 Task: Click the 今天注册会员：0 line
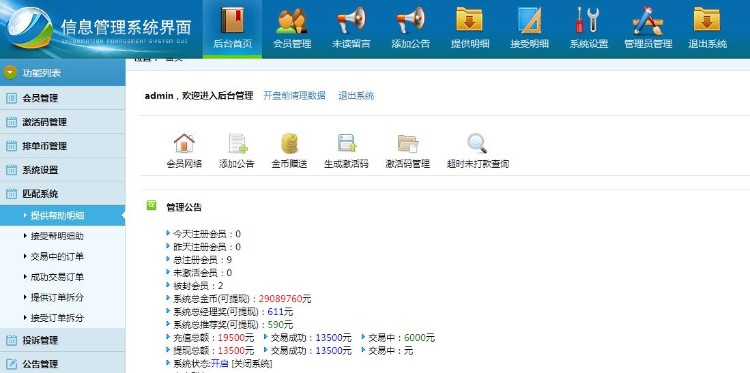tap(207, 234)
